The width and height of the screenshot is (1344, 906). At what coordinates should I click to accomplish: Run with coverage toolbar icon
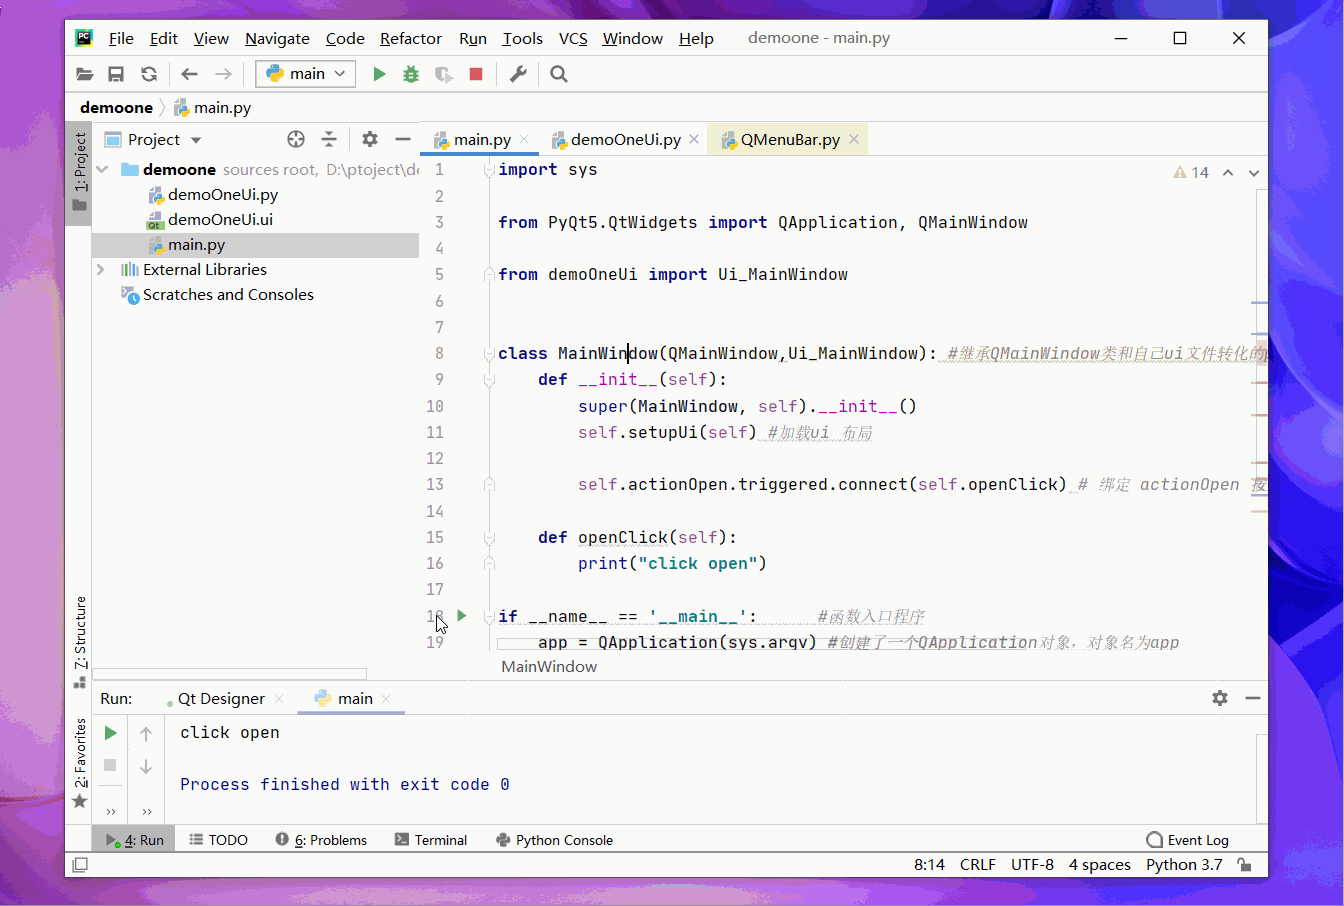click(444, 74)
